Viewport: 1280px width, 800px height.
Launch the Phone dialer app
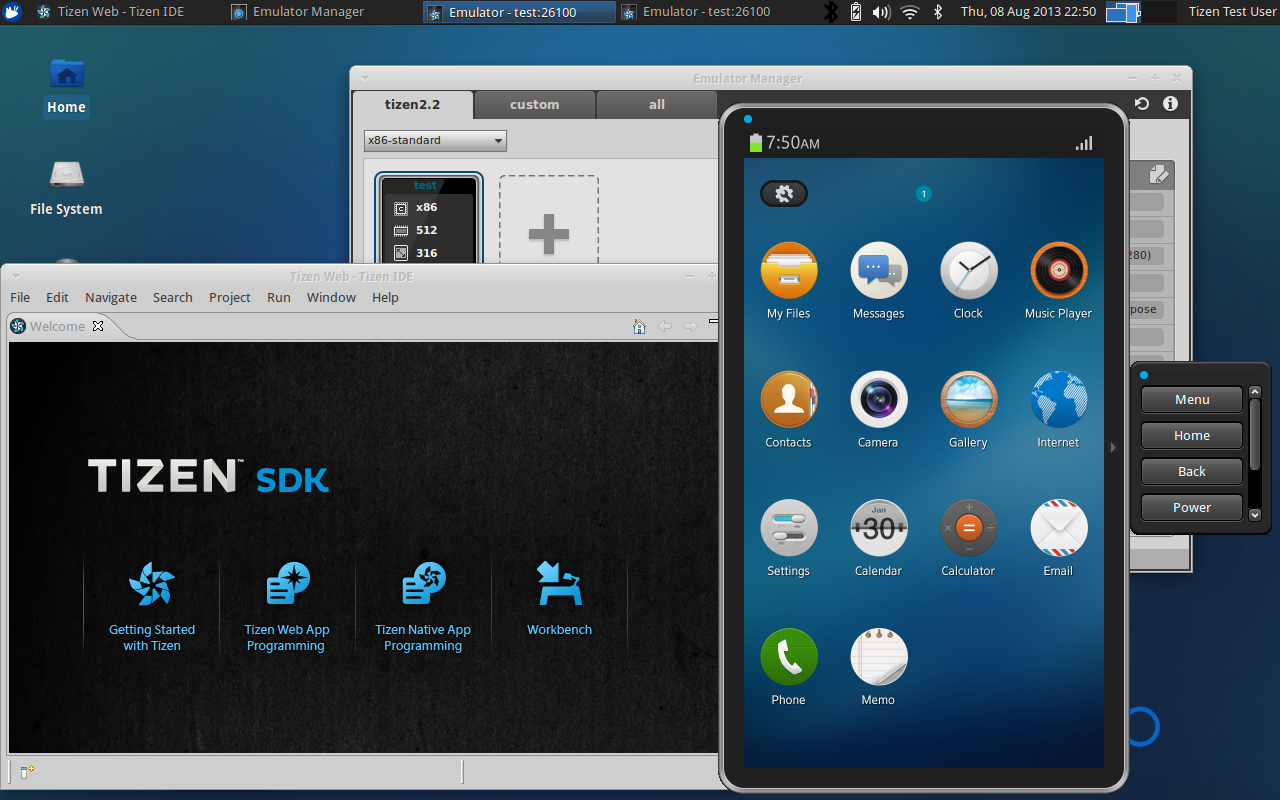point(789,658)
